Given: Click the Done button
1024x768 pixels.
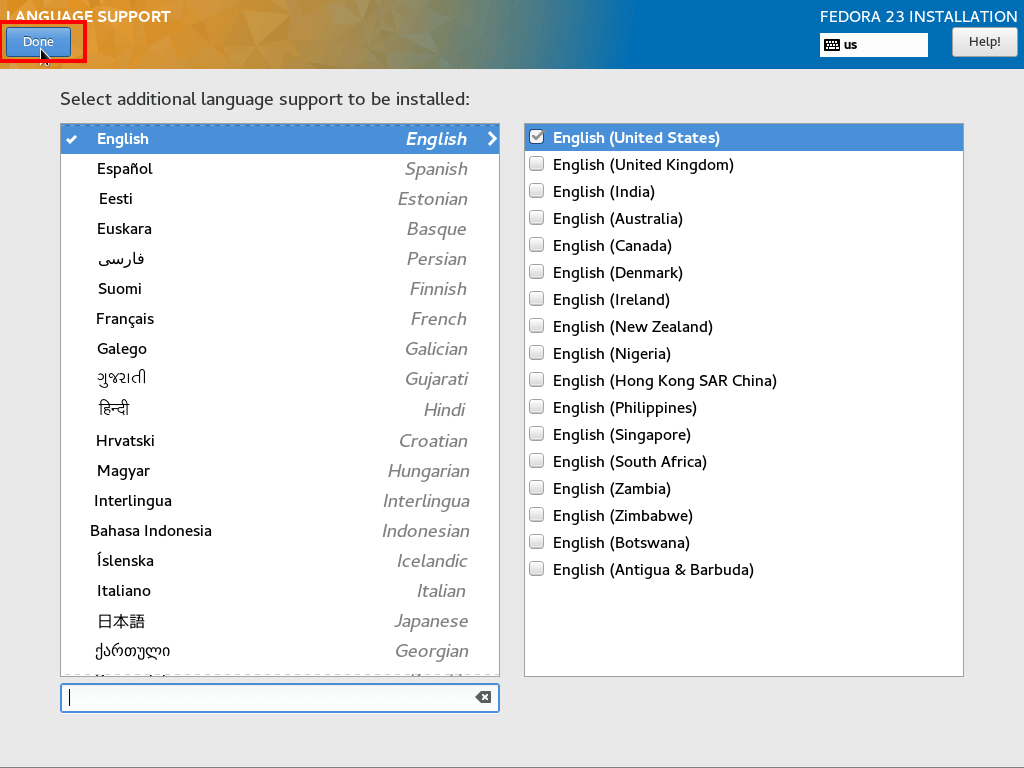Looking at the screenshot, I should point(39,42).
